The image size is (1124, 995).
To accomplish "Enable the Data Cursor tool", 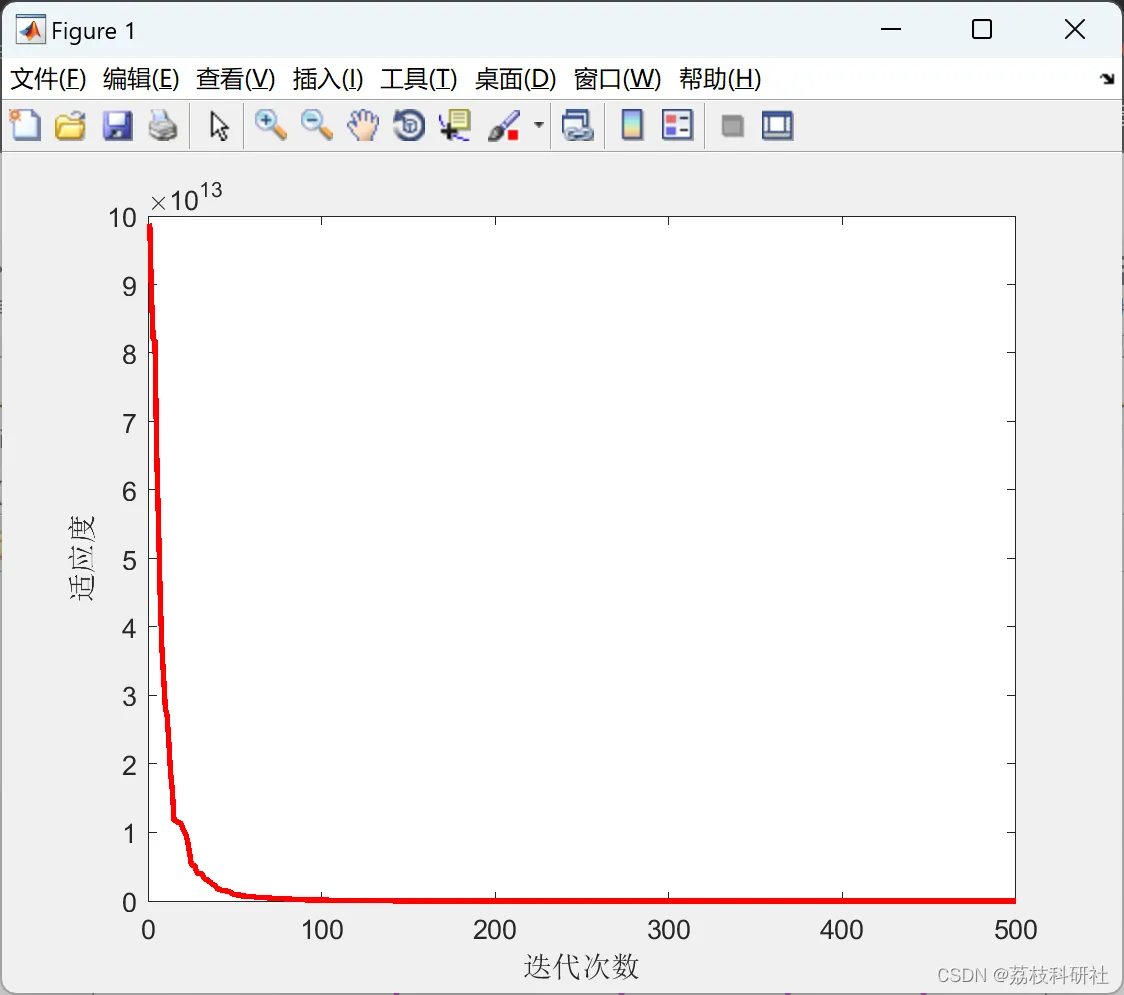I will (455, 125).
